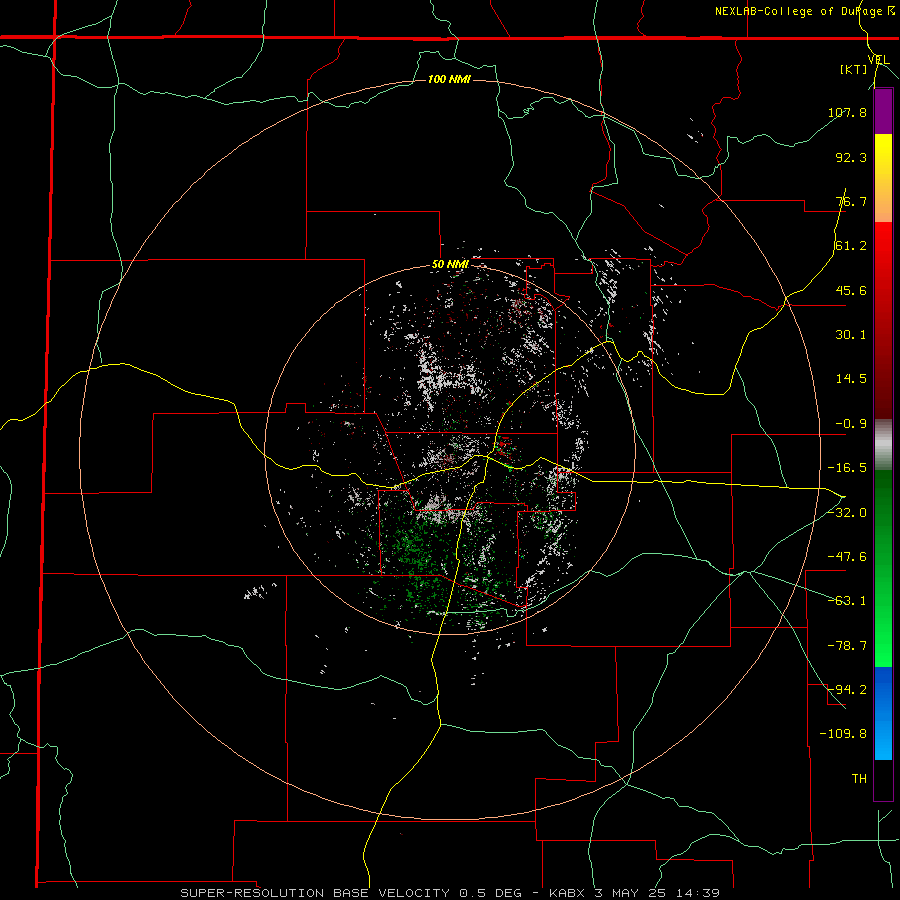The image size is (900, 900).
Task: Click the 45.6 velocity scale value
Action: pyautogui.click(x=851, y=290)
